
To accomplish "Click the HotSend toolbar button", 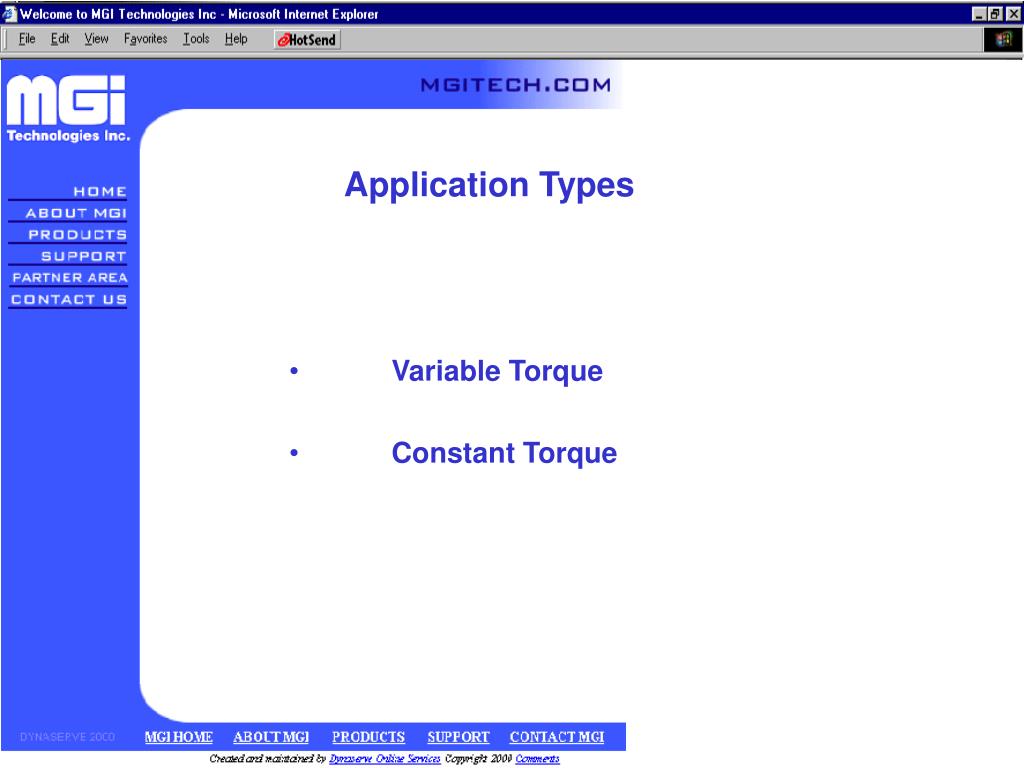I will coord(307,40).
